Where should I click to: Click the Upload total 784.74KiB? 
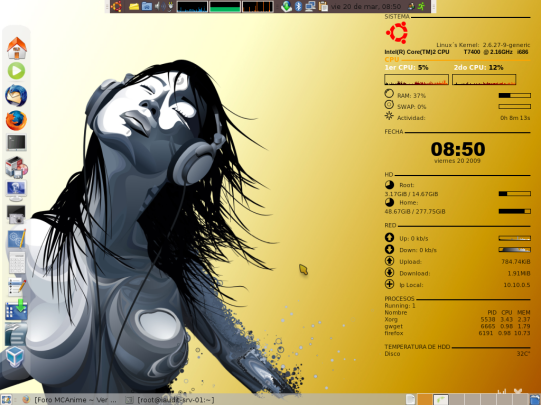pyautogui.click(x=516, y=262)
